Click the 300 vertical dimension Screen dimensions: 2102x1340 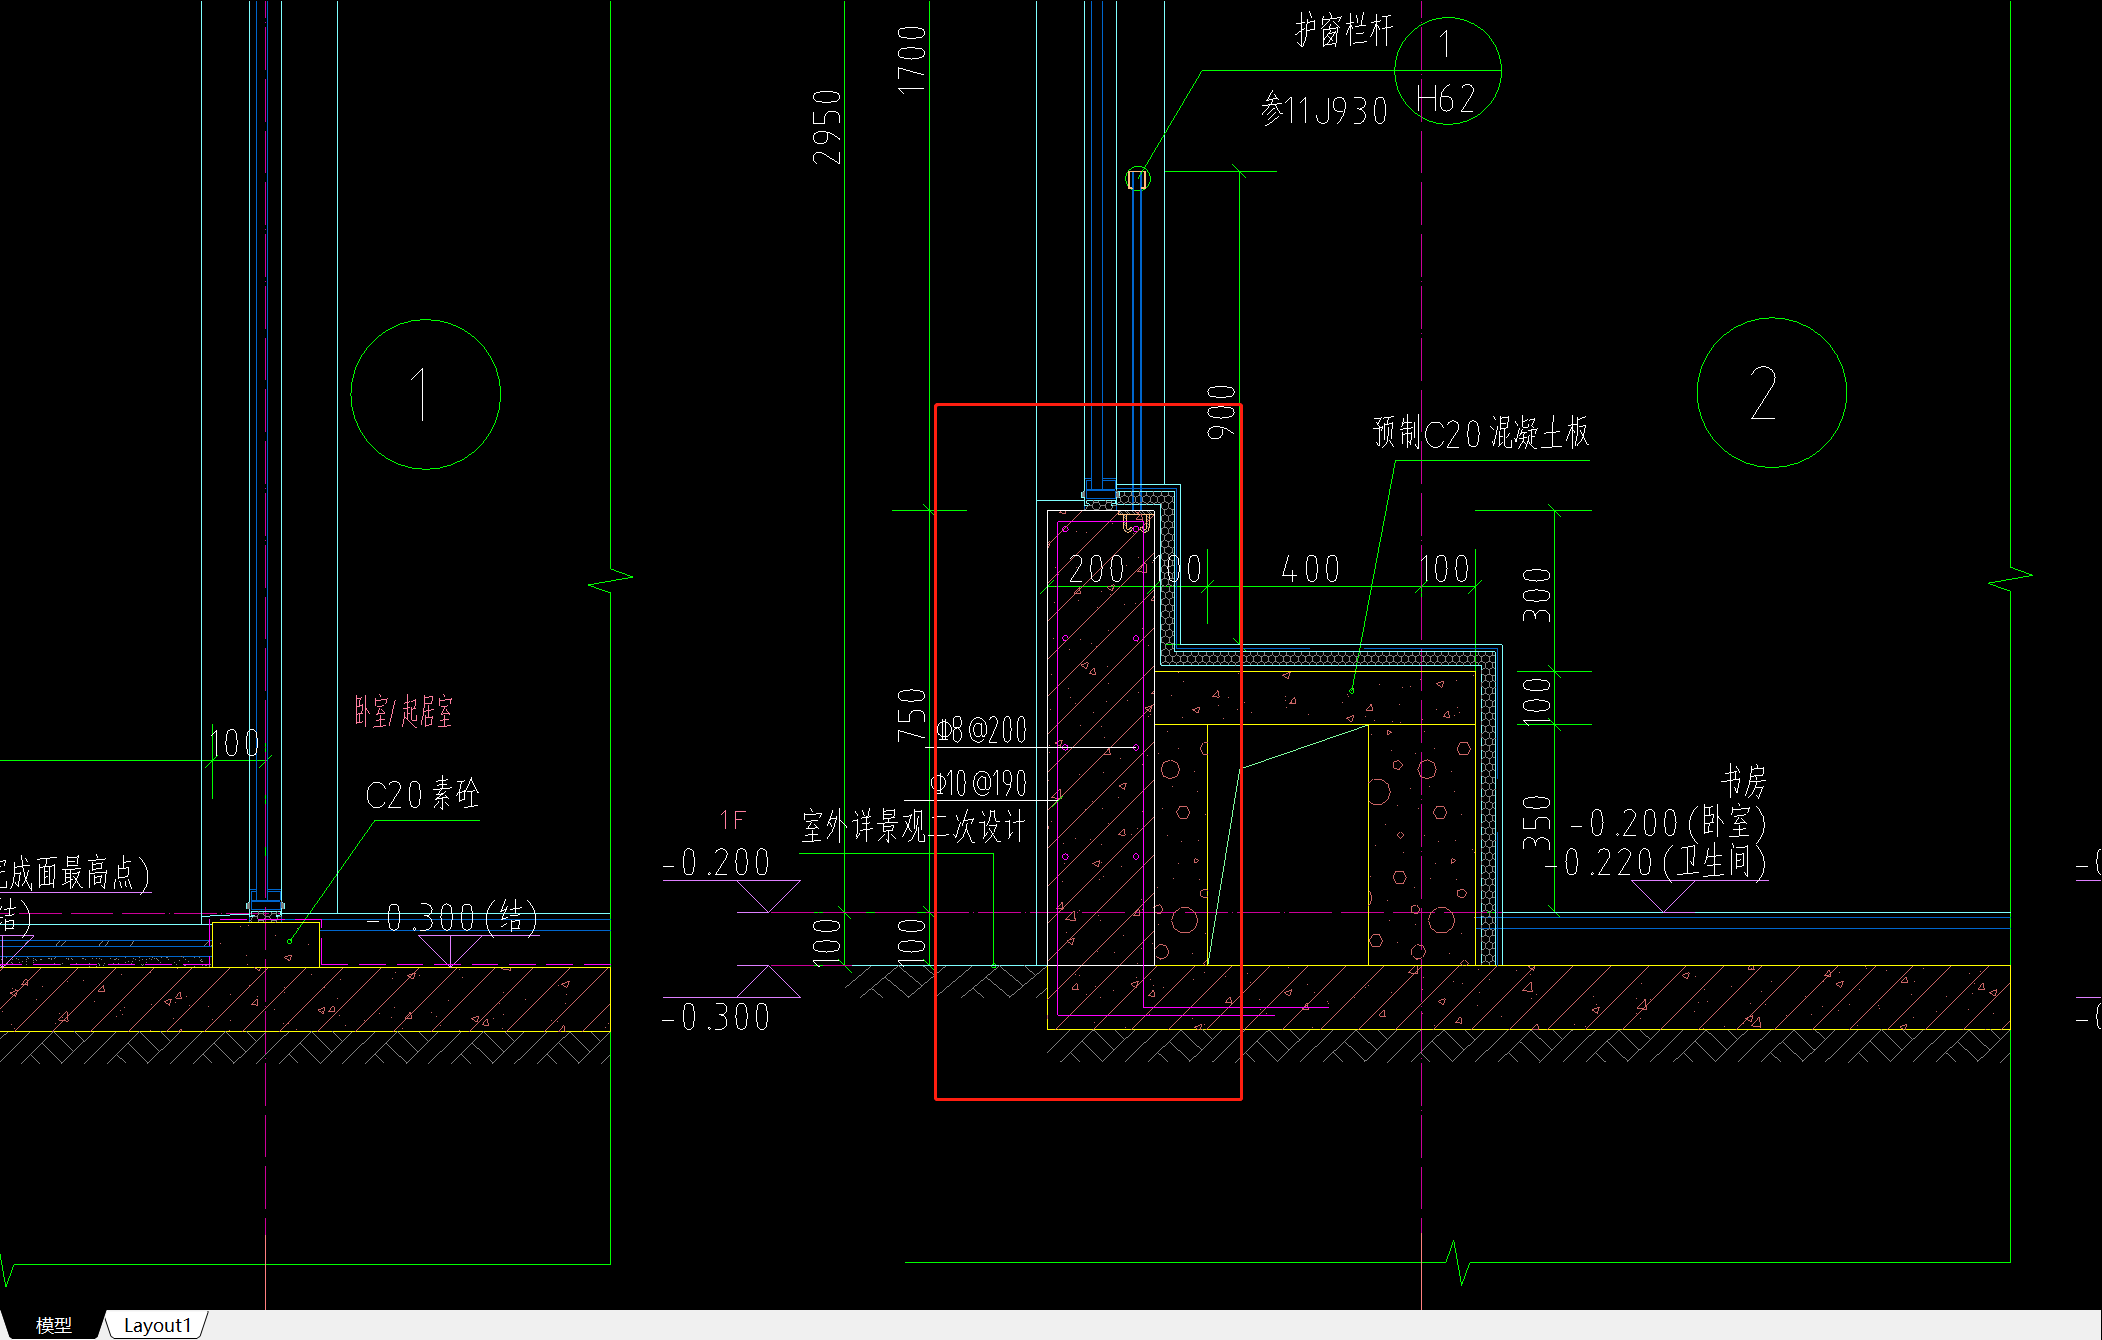tap(1536, 595)
